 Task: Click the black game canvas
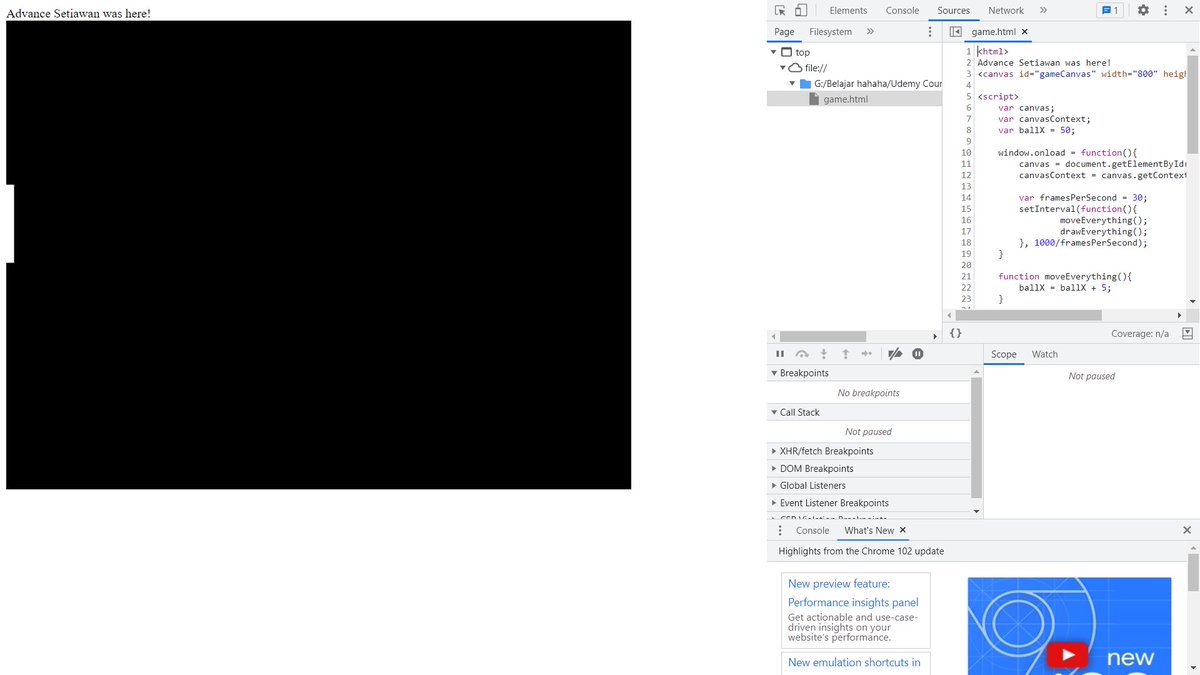coord(318,255)
